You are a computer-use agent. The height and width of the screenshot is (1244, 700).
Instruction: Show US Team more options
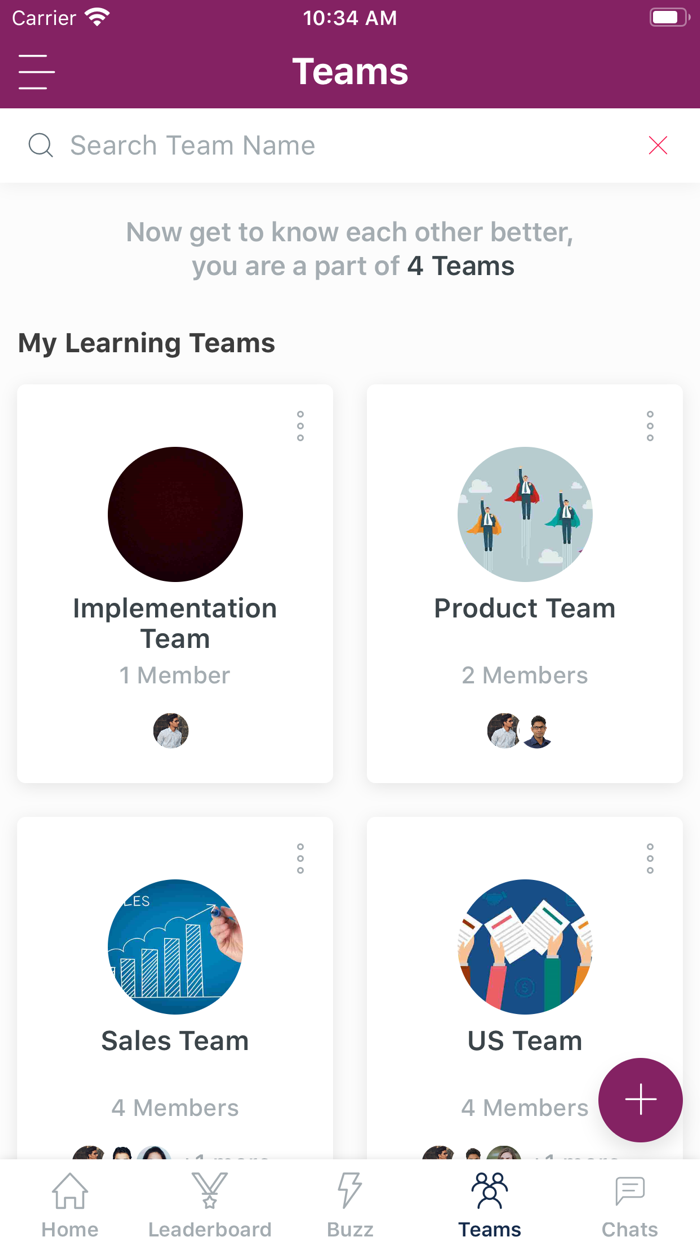(650, 858)
